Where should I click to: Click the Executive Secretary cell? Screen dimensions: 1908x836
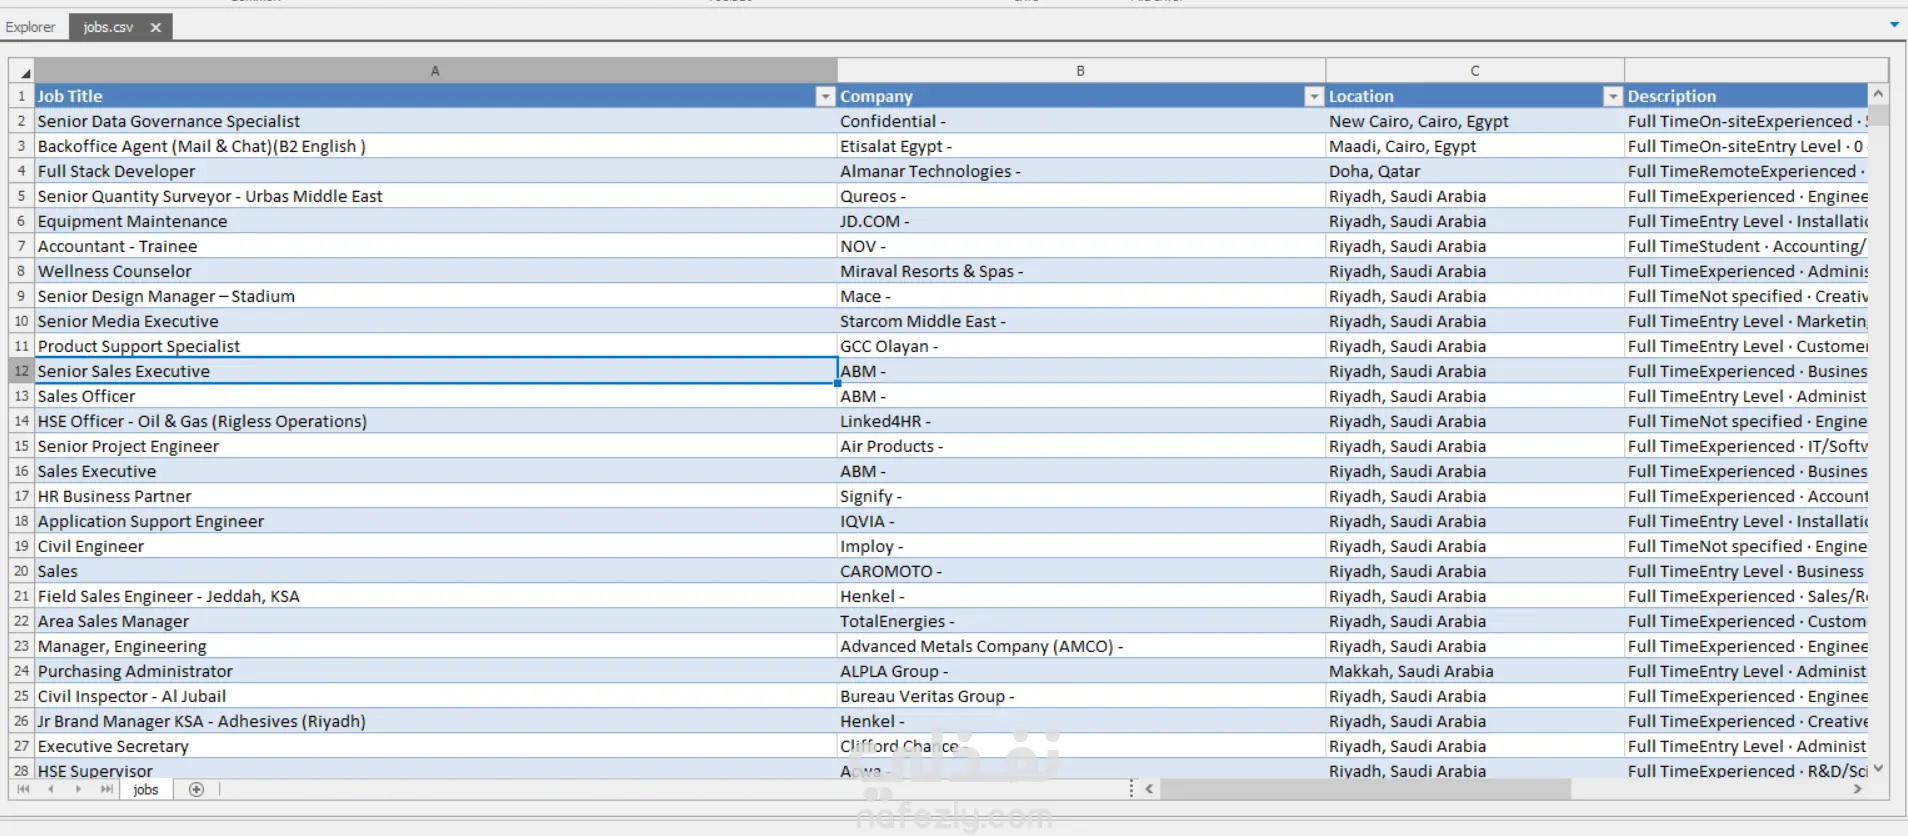tap(435, 746)
